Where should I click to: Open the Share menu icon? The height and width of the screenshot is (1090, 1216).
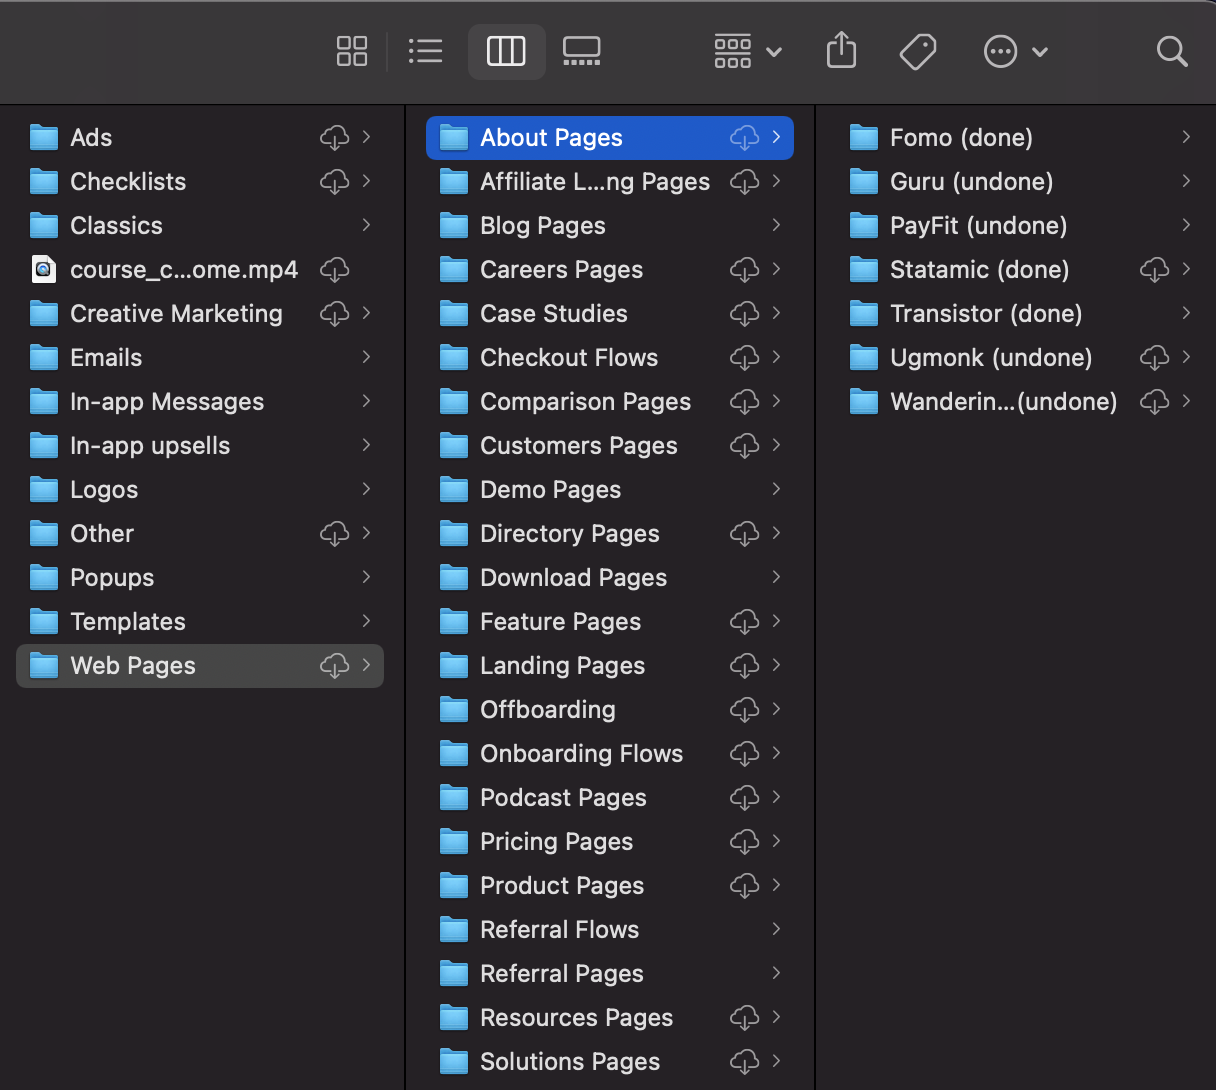841,51
